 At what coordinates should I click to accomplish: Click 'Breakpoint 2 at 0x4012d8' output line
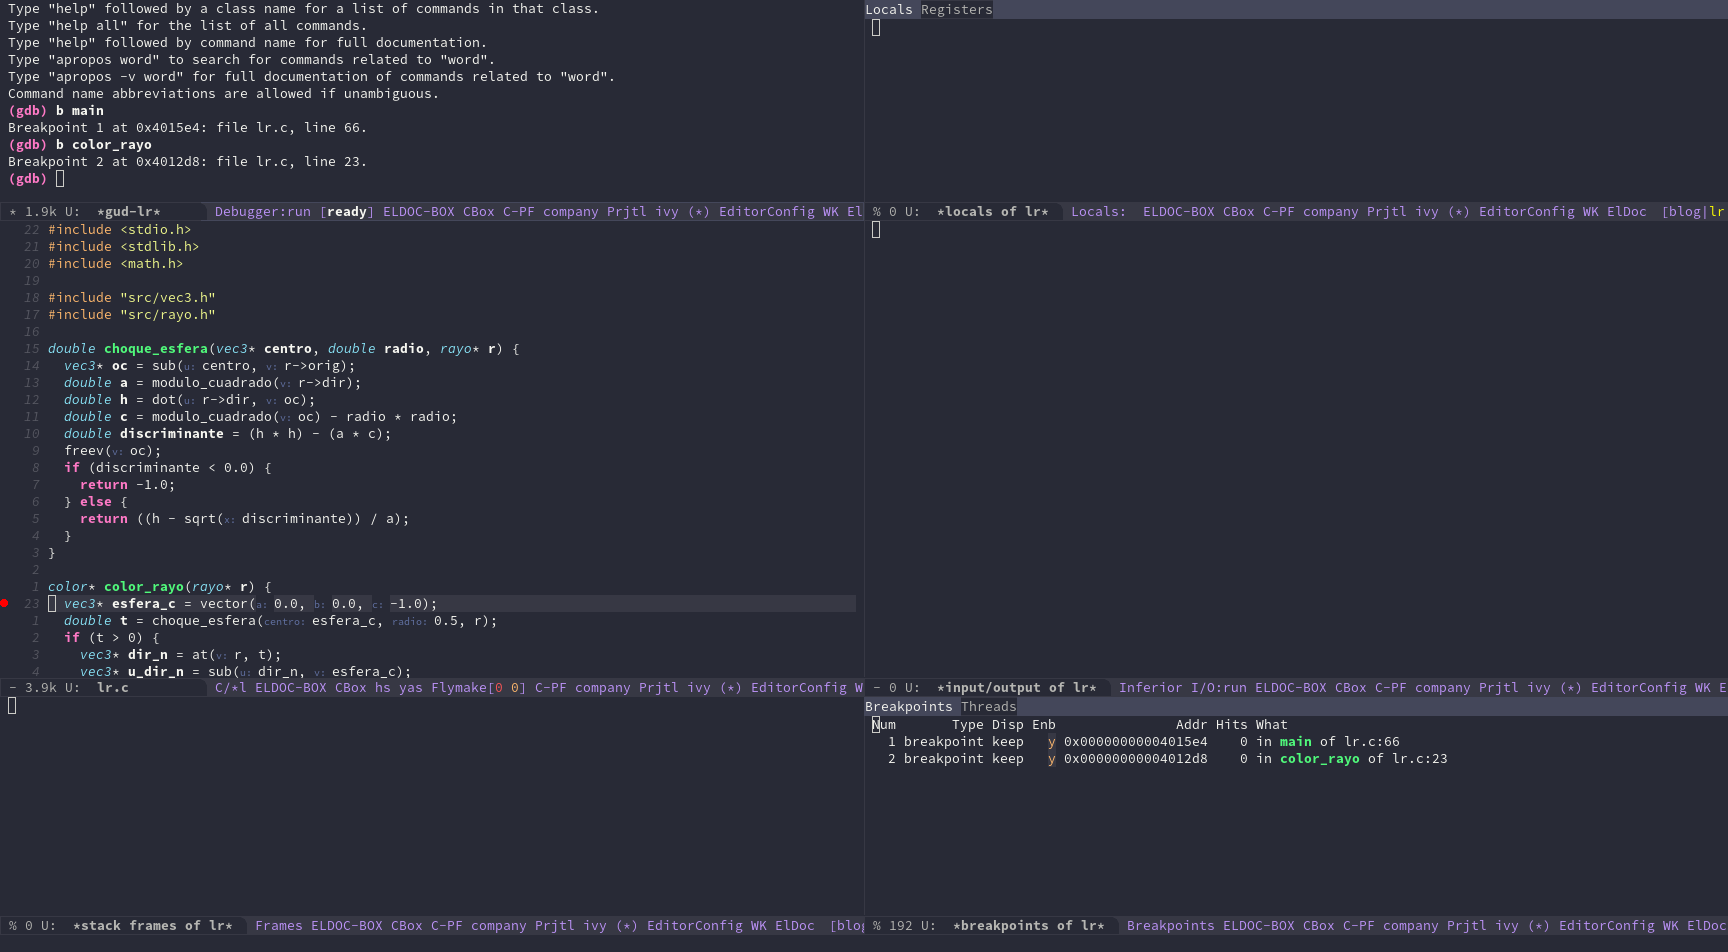[187, 162]
